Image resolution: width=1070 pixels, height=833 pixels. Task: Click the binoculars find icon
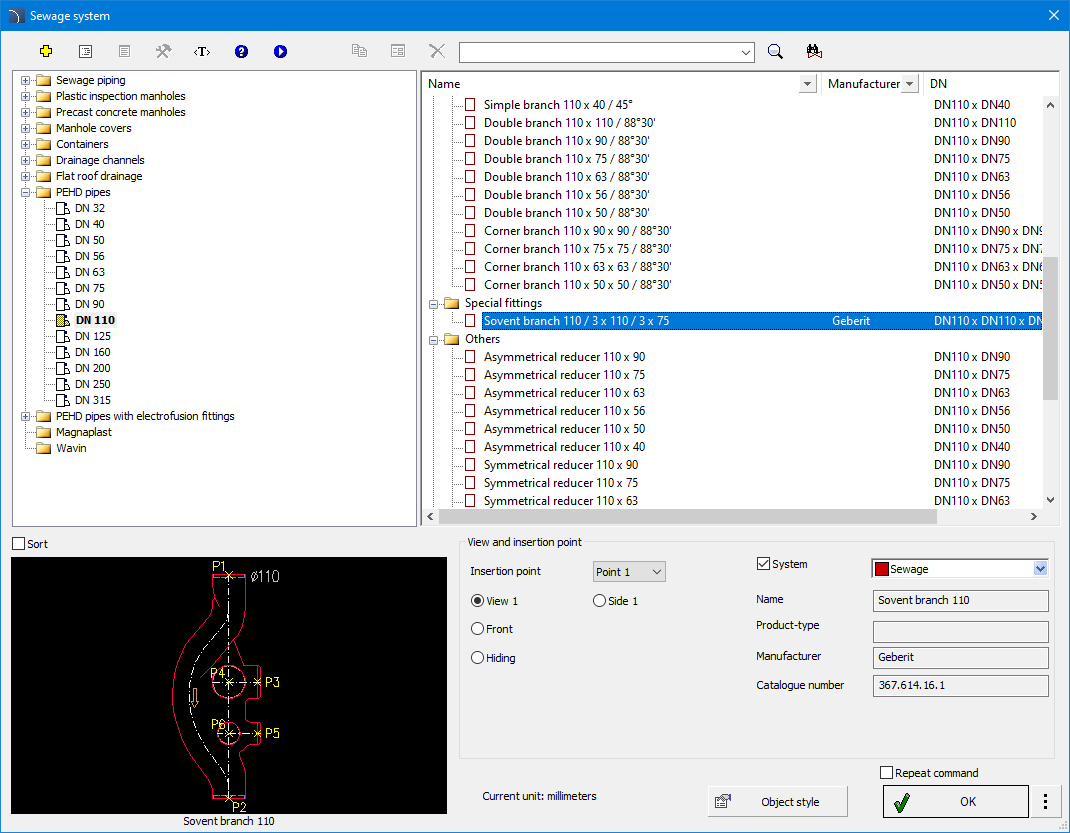tap(813, 51)
